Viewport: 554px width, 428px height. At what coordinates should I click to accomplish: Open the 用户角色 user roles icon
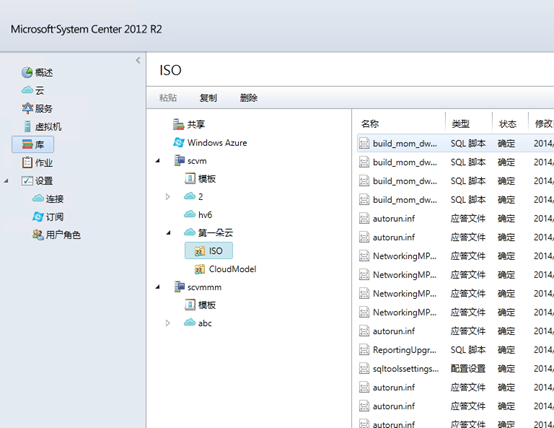(x=38, y=234)
